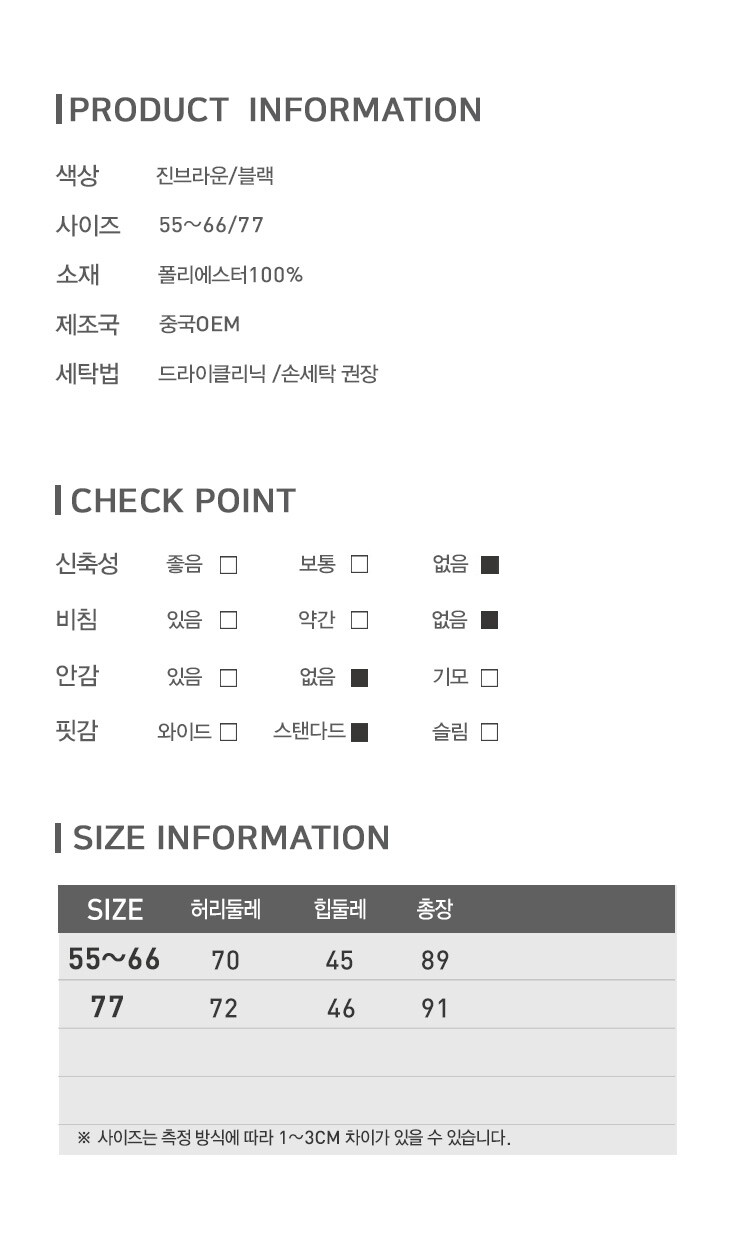Tick the 비침 약간 checkbox
Screen dimensions: 750x1237
coord(360,621)
